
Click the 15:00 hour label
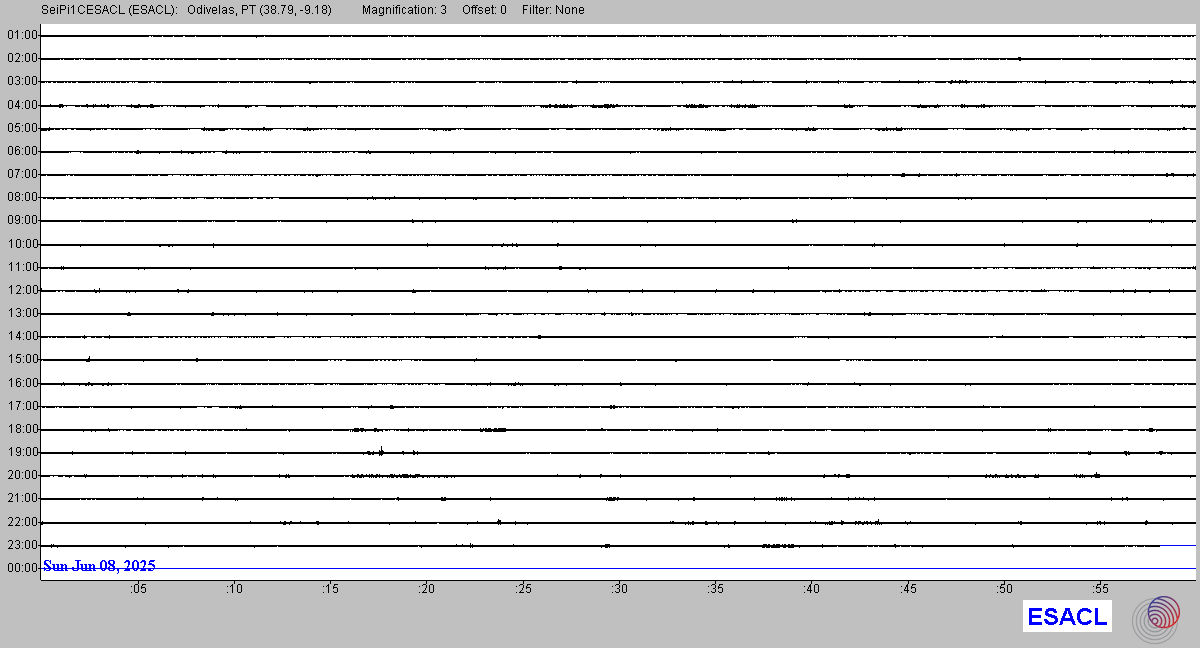(x=22, y=359)
